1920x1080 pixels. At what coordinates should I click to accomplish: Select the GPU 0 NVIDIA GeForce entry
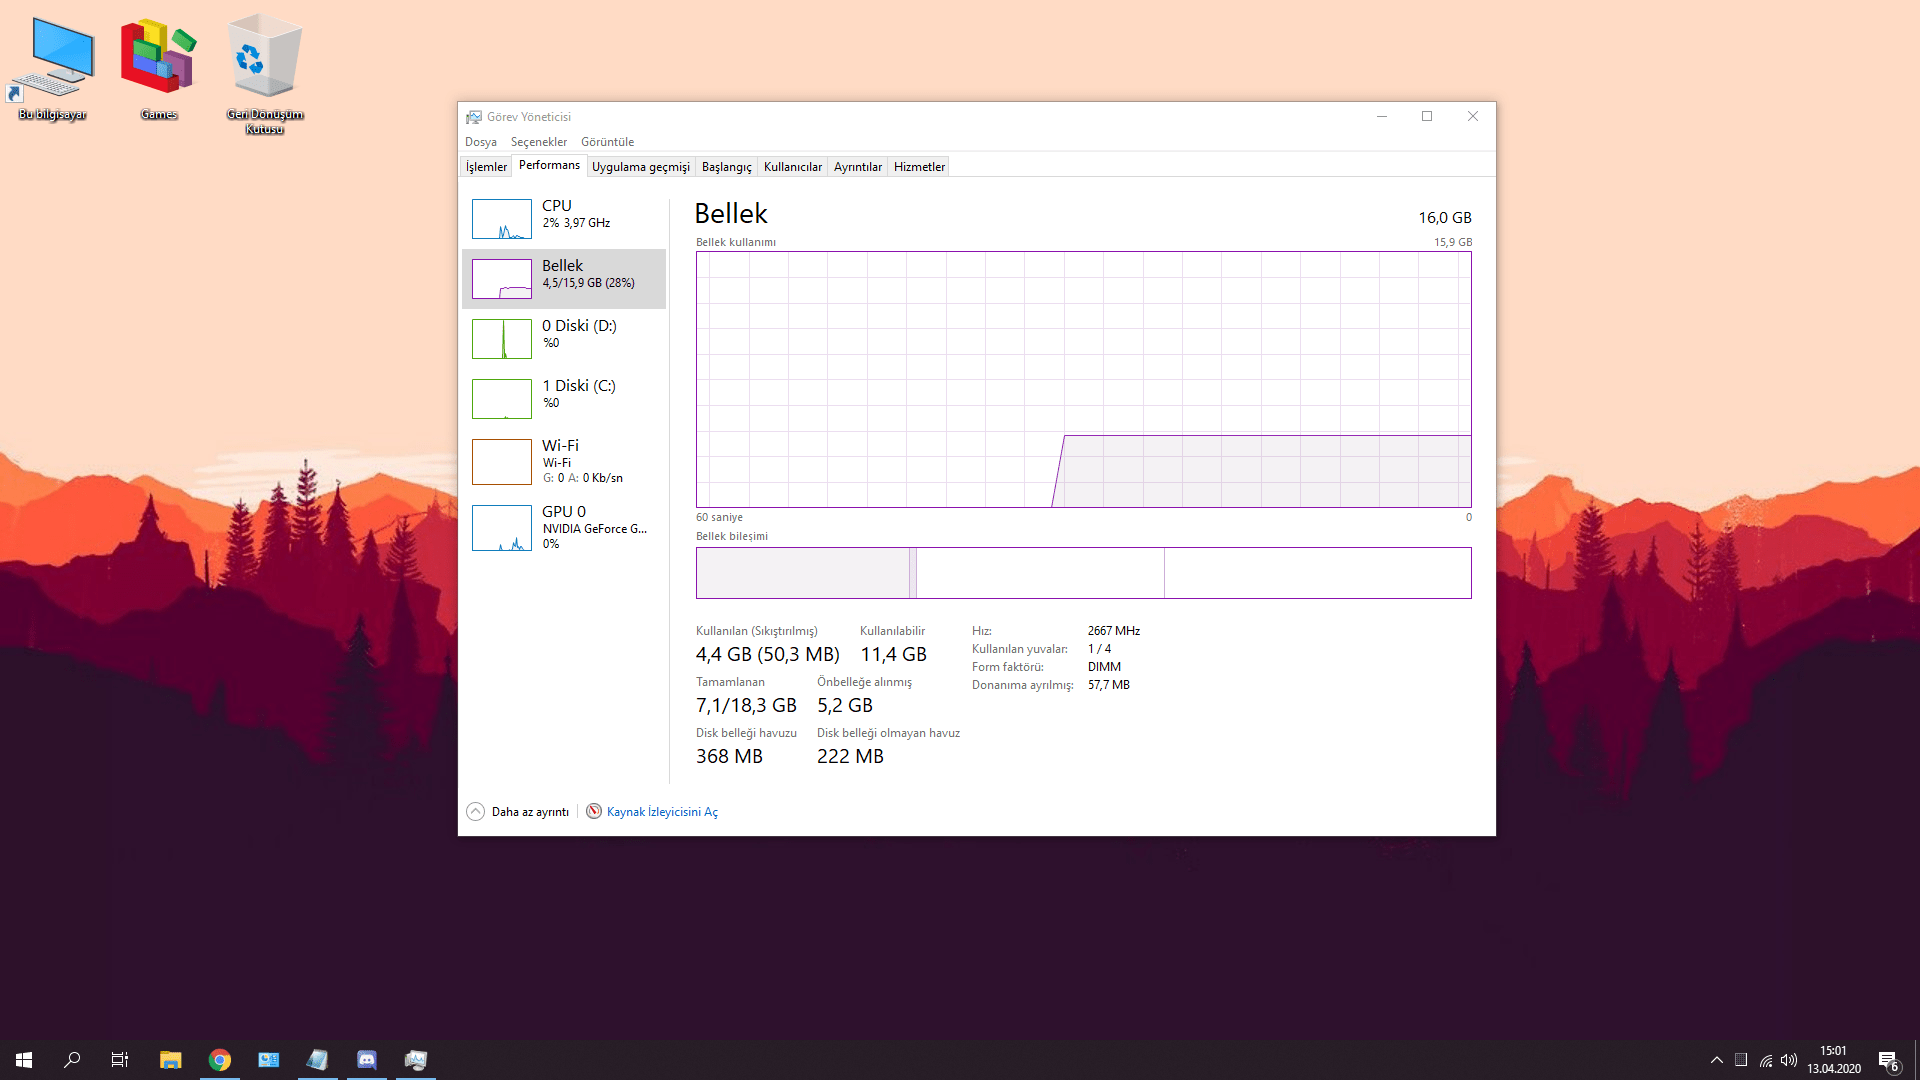(564, 527)
